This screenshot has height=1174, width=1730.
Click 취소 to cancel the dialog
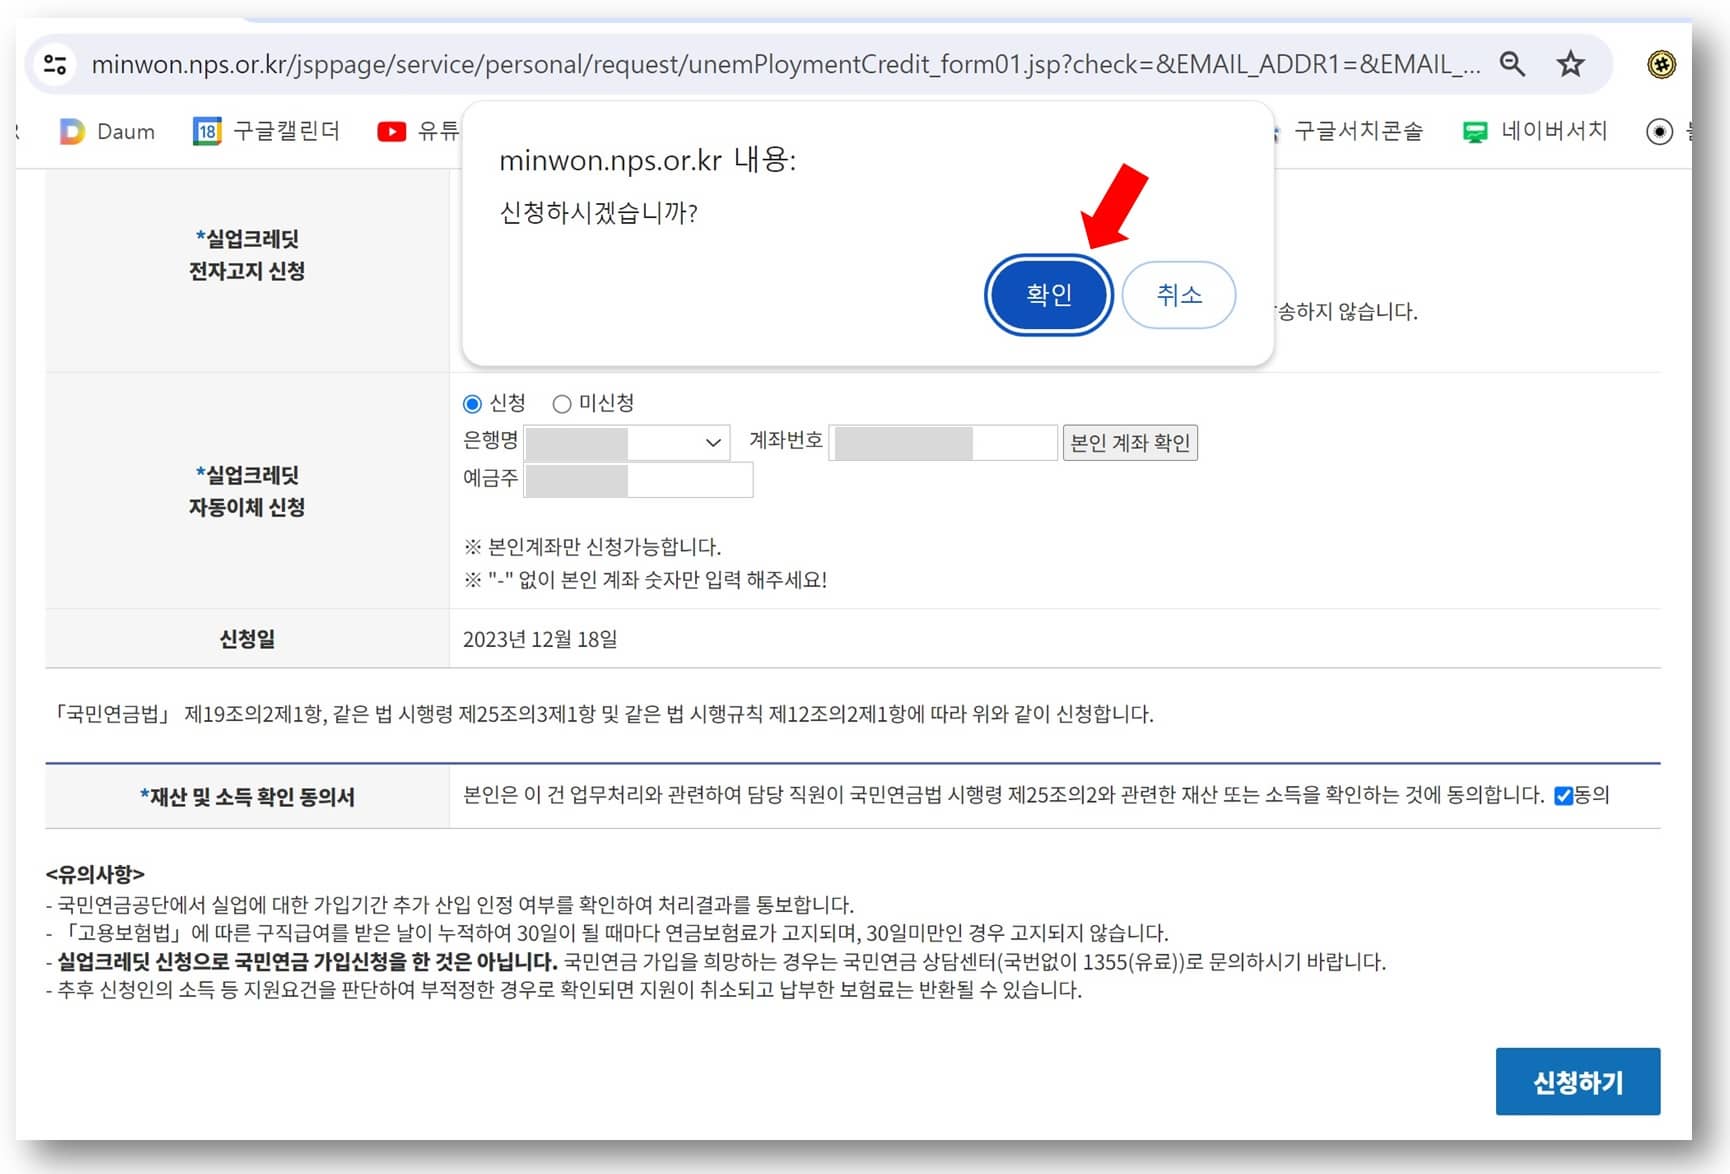1179,294
